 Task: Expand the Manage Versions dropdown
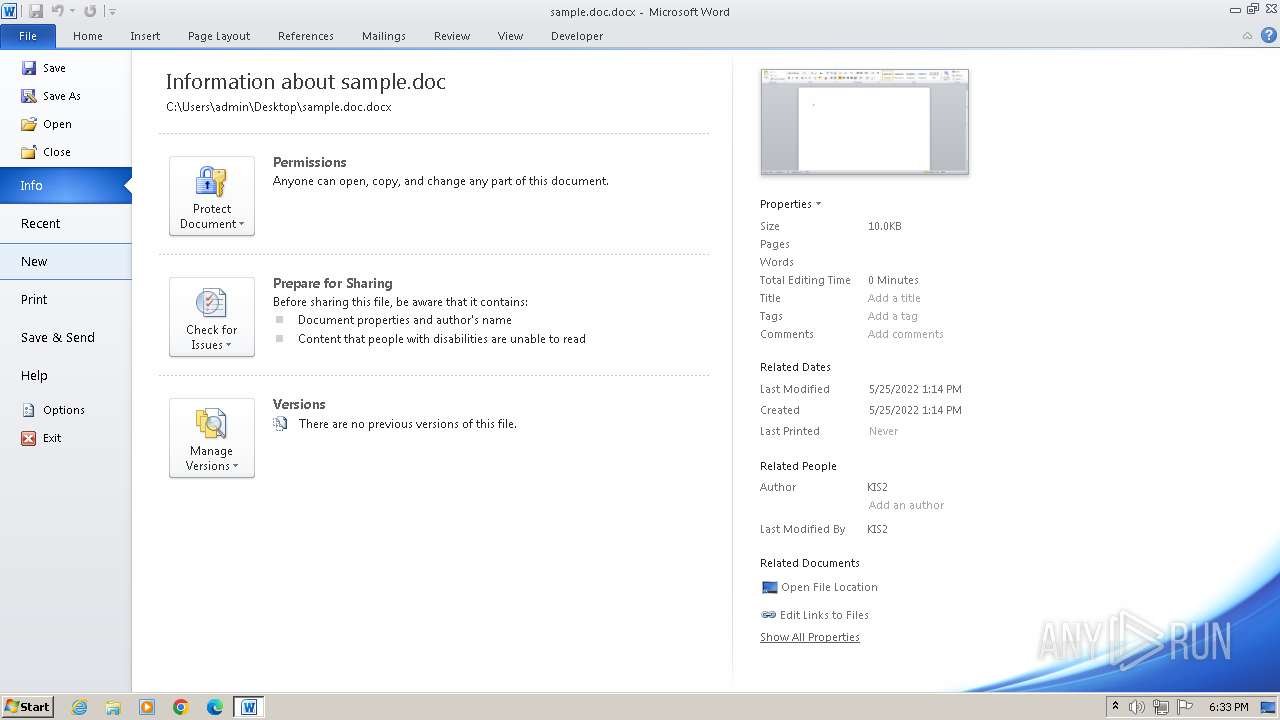(212, 438)
